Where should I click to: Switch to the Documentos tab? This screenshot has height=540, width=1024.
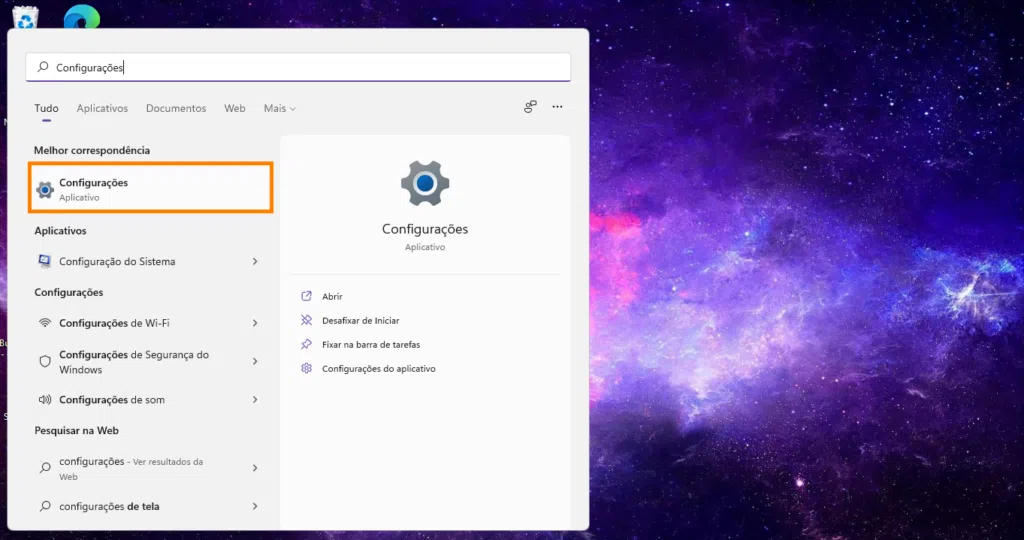(x=176, y=108)
